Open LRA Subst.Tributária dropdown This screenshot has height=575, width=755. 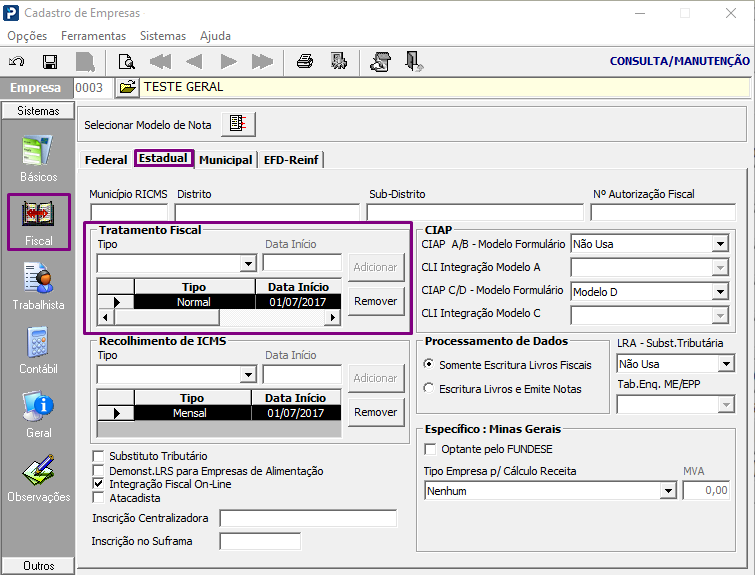(x=726, y=364)
